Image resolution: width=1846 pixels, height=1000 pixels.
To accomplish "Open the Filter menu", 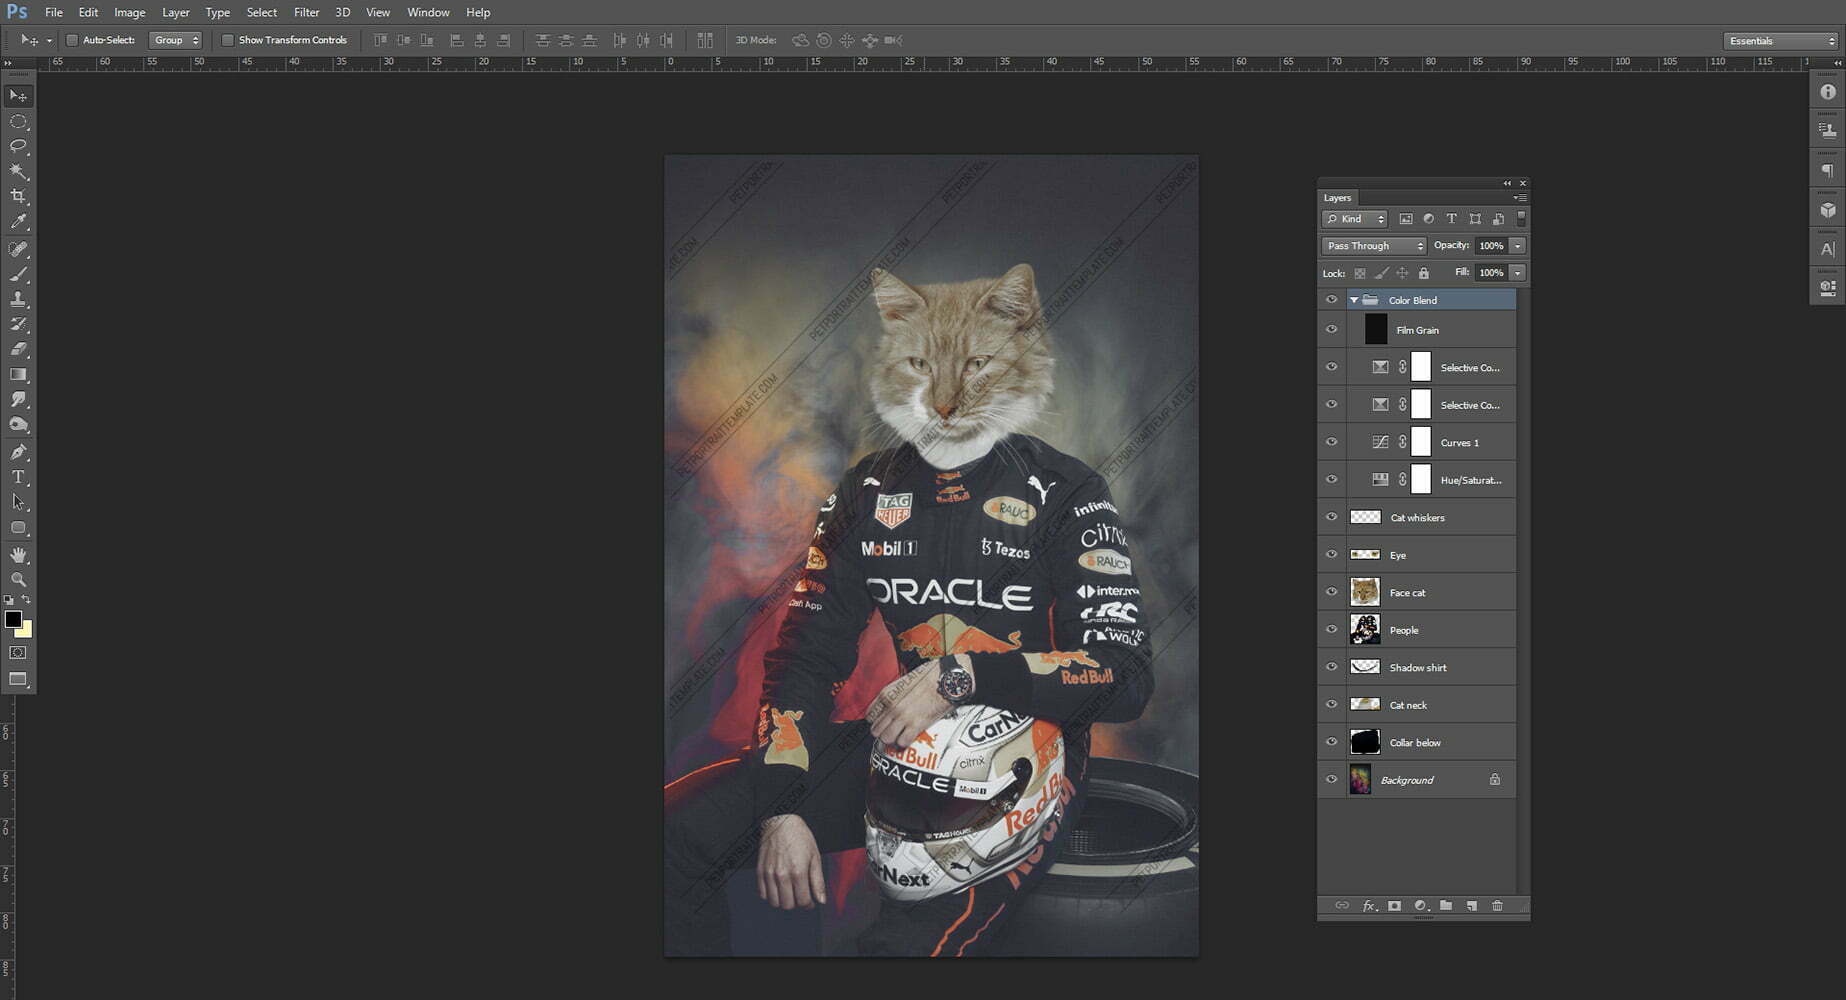I will [306, 12].
